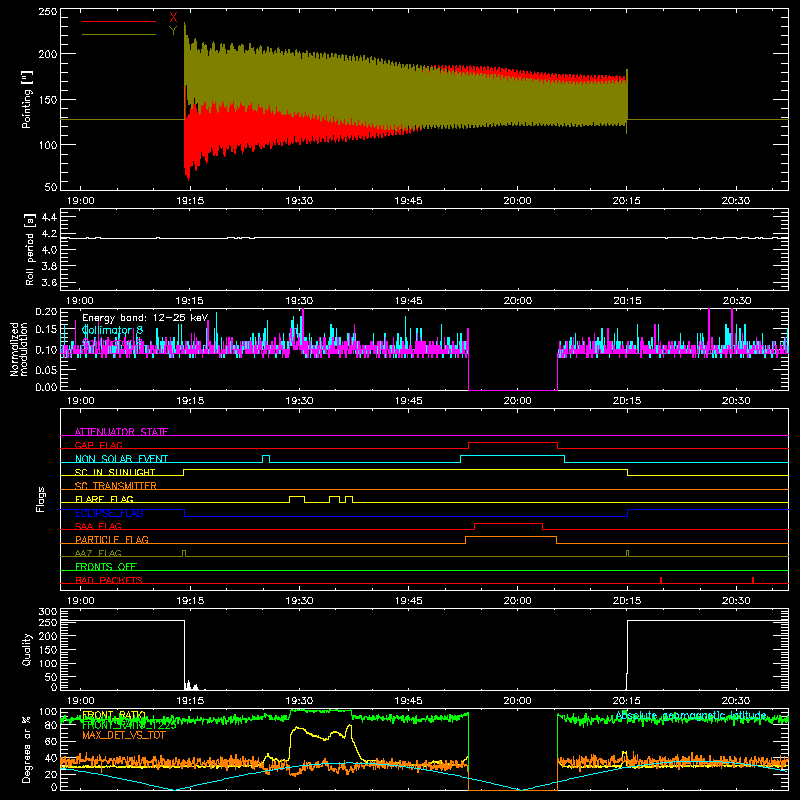Click the 300 tick on the Quality axis
This screenshot has height=800, width=800.
47,611
